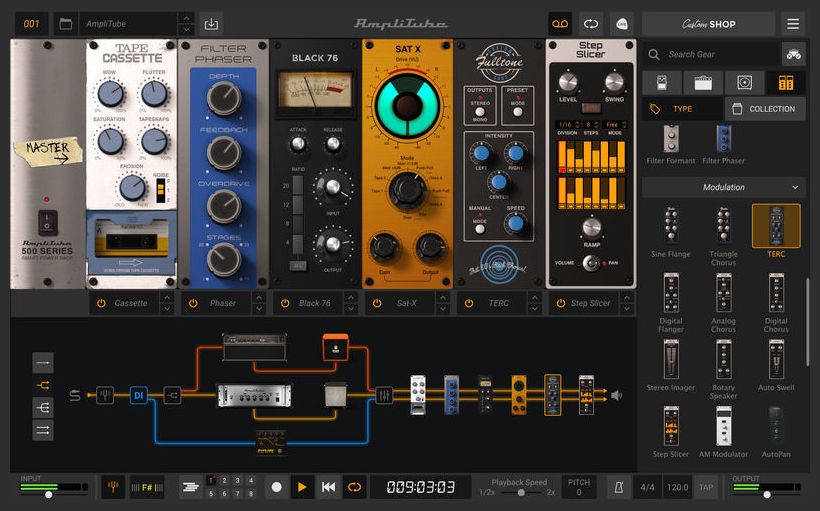The height and width of the screenshot is (511, 820).
Task: Toggle the TERC stereo/mono output switch
Action: [480, 111]
